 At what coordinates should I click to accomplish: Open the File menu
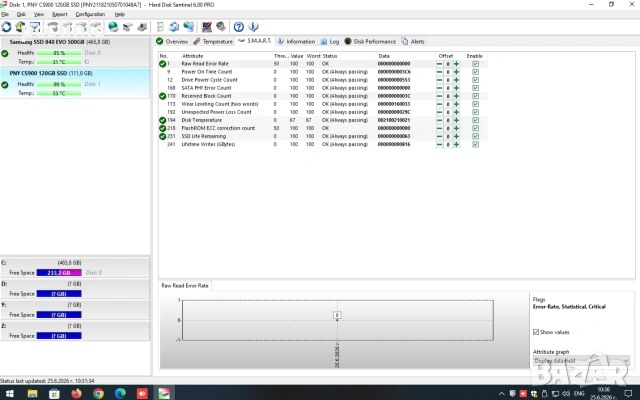coord(5,14)
